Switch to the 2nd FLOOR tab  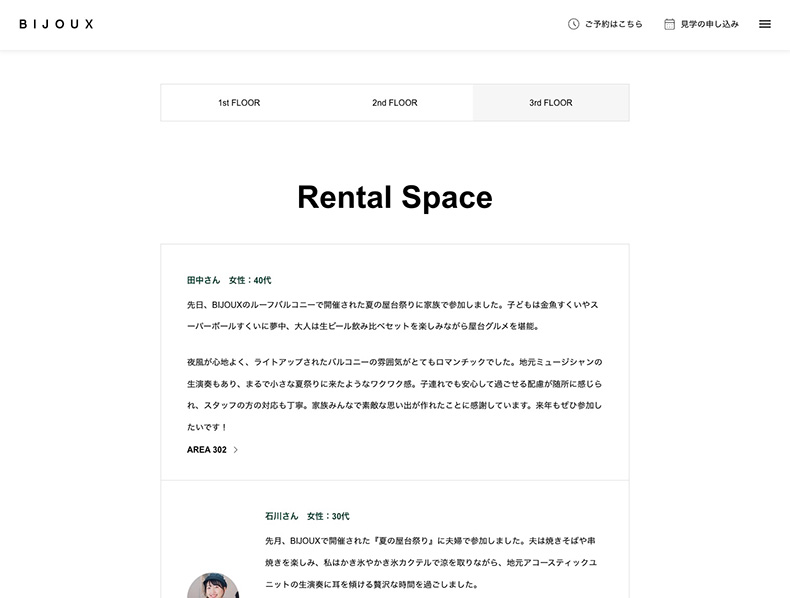(395, 103)
